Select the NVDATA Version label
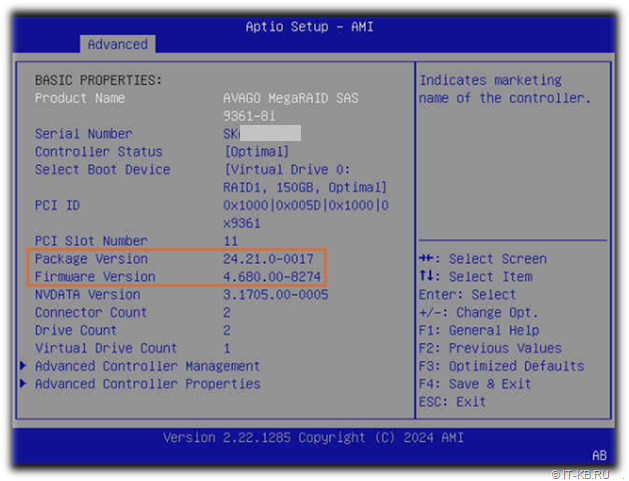 [x=87, y=294]
